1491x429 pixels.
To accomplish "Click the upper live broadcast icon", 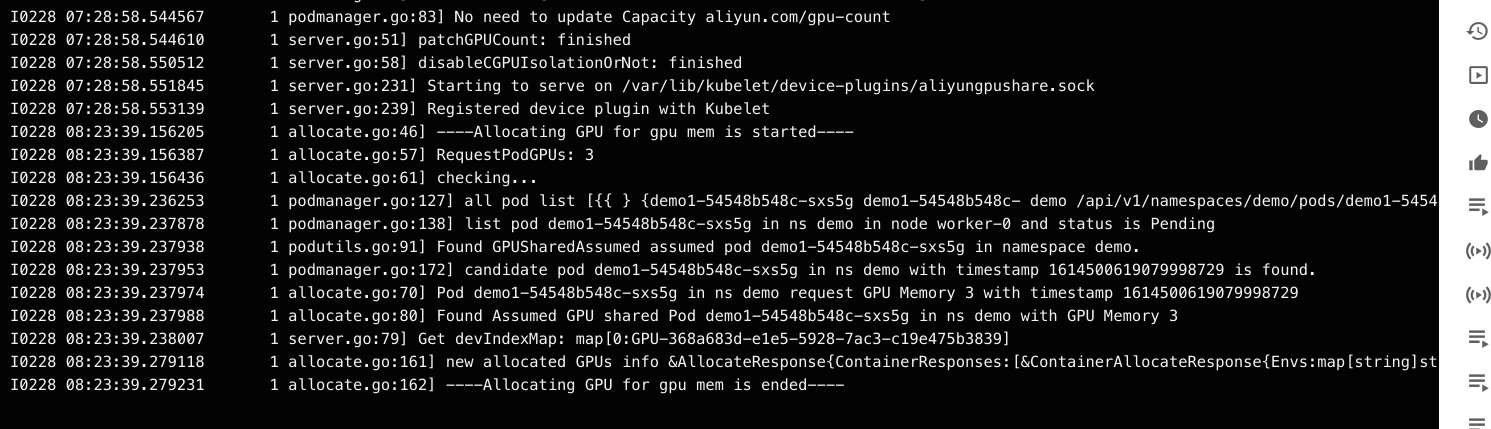I will [x=1477, y=250].
